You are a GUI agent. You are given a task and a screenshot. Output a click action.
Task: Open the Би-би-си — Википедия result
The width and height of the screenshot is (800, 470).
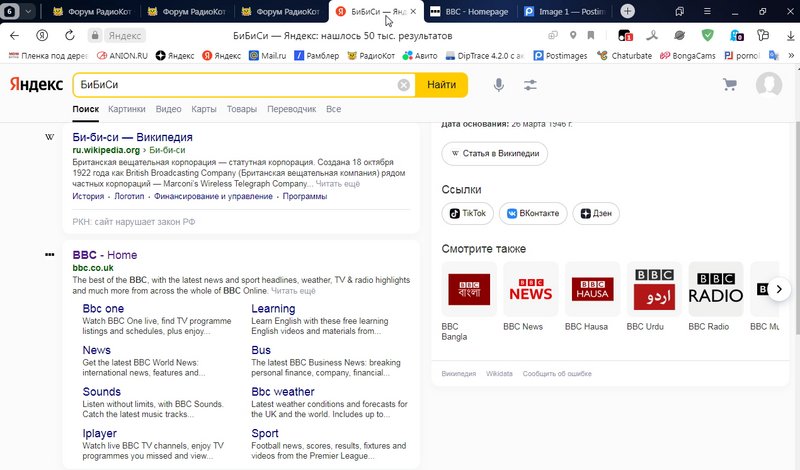point(132,137)
